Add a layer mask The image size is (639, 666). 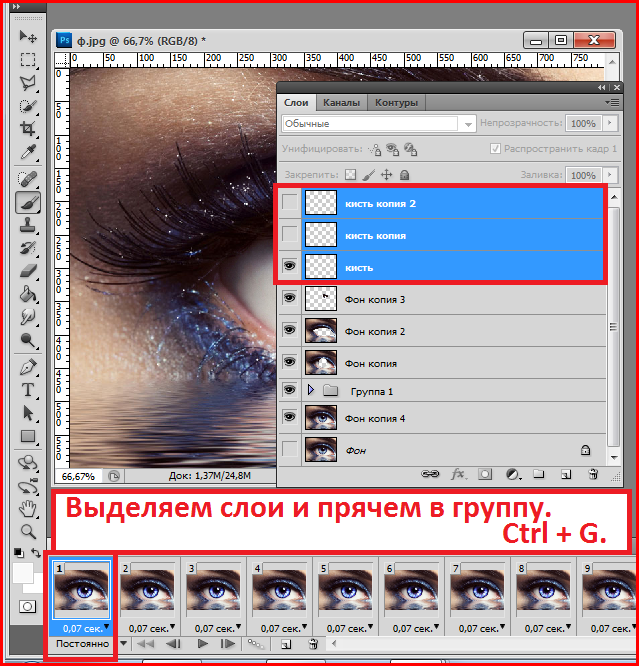(485, 474)
